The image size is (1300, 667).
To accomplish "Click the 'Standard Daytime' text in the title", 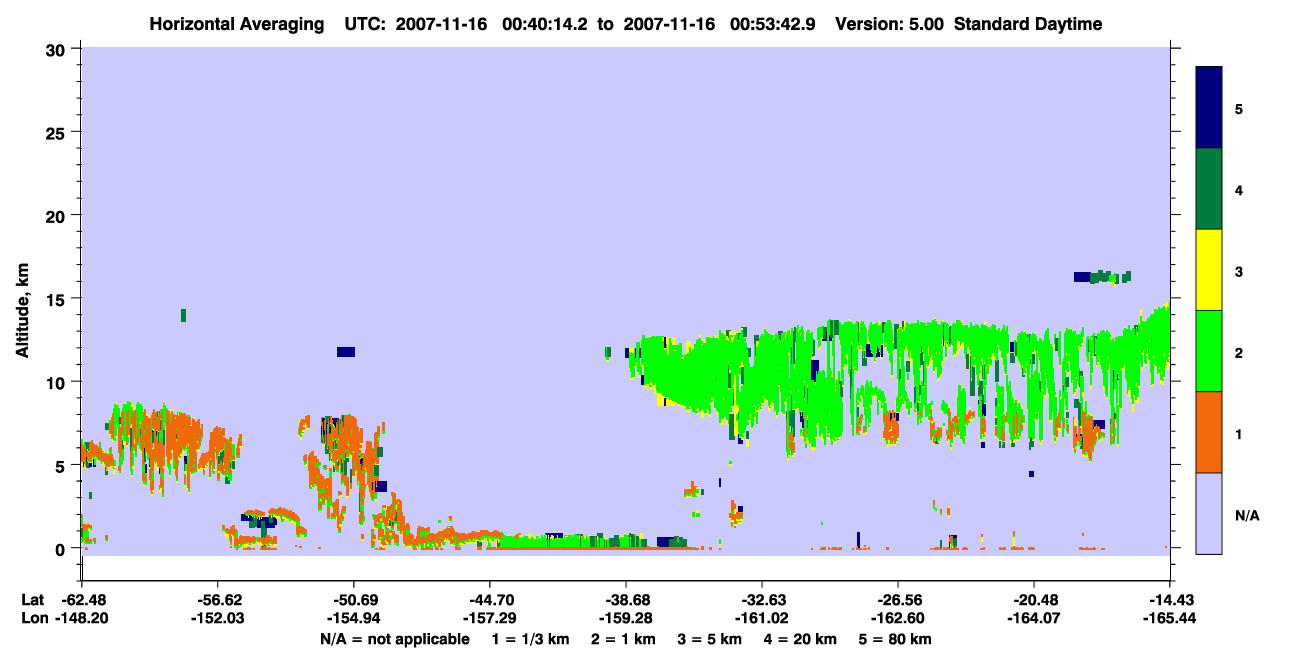I will coord(1028,24).
